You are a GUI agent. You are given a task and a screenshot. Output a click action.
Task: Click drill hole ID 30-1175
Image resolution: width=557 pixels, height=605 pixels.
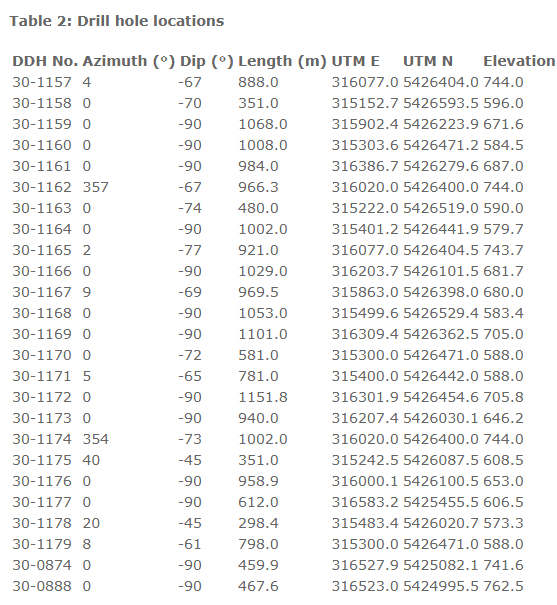point(42,460)
